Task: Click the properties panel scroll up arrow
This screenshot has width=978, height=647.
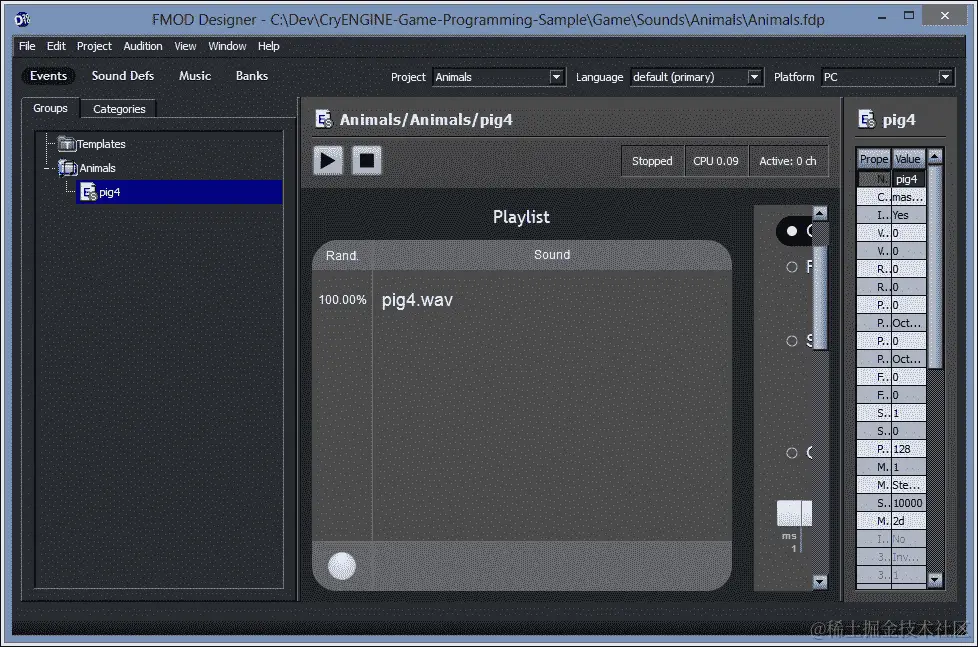Action: pos(934,156)
